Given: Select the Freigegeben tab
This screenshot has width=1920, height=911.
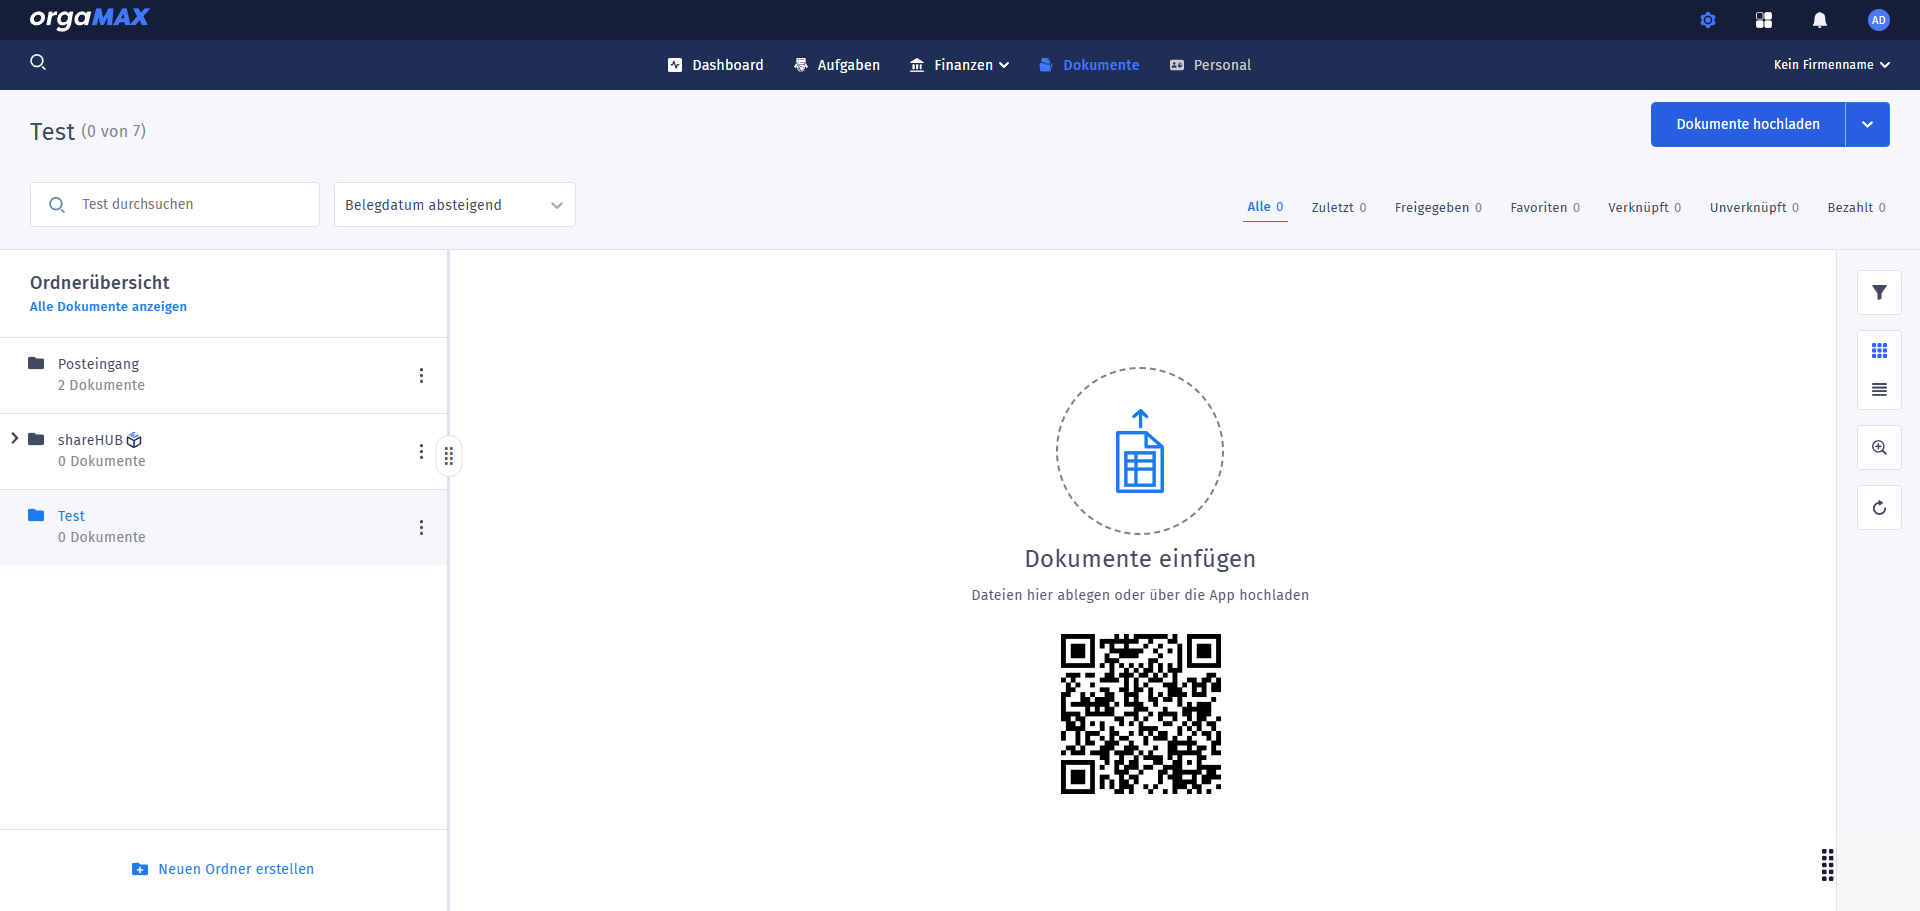Looking at the screenshot, I should [1438, 207].
